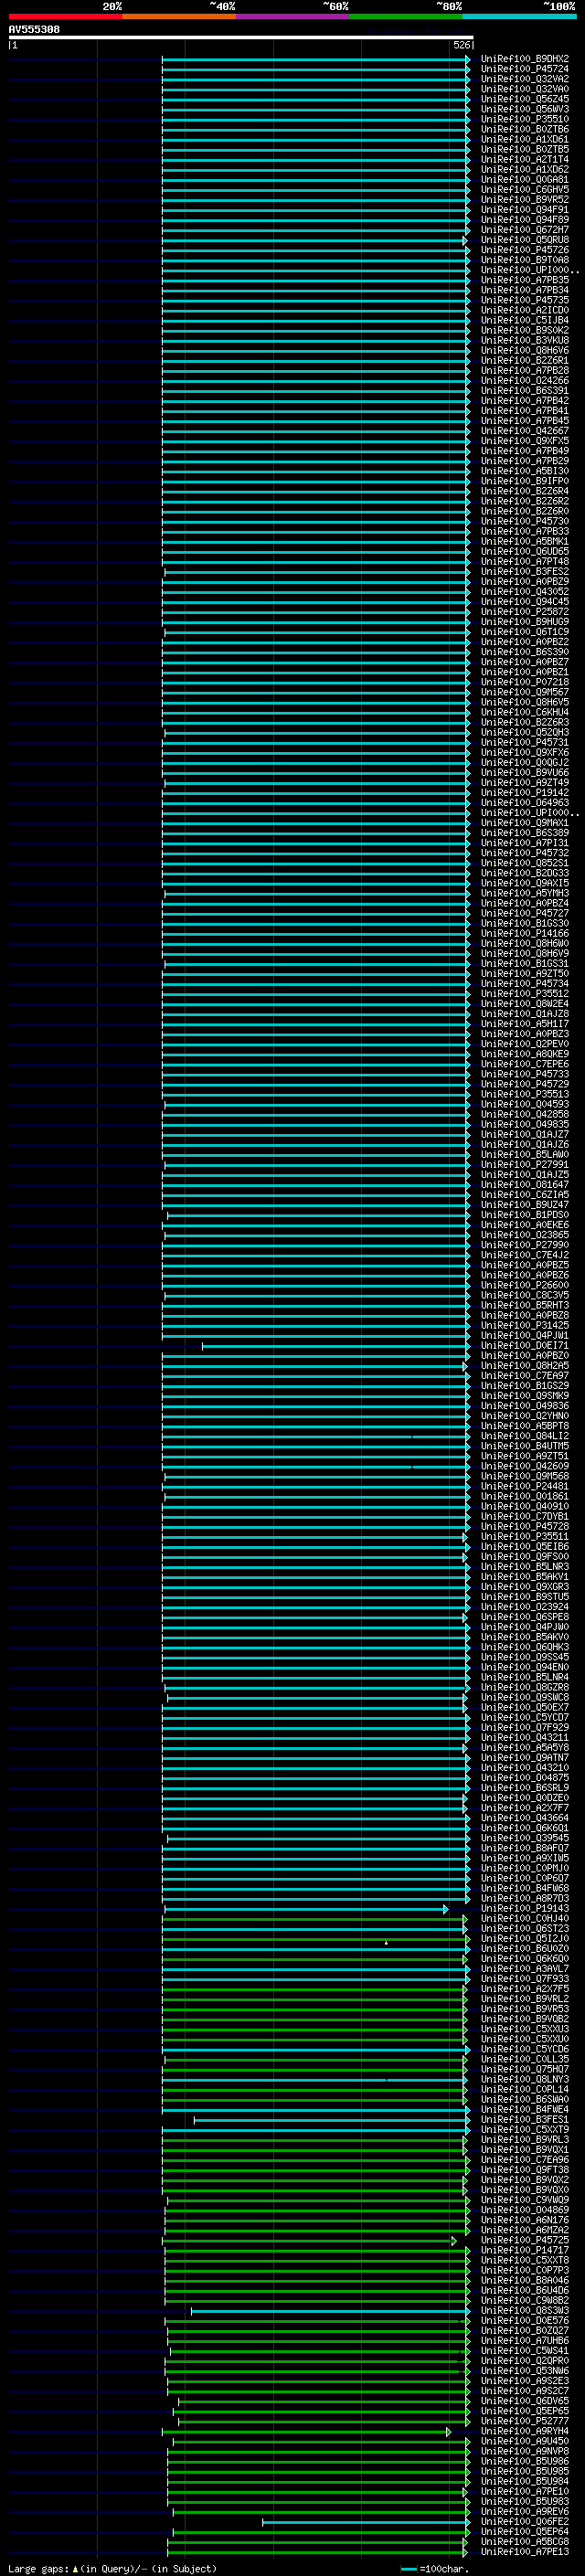585x2576 pixels.
Task: Open the UniRef100_Q32VA2 hit label
Action: (x=524, y=80)
